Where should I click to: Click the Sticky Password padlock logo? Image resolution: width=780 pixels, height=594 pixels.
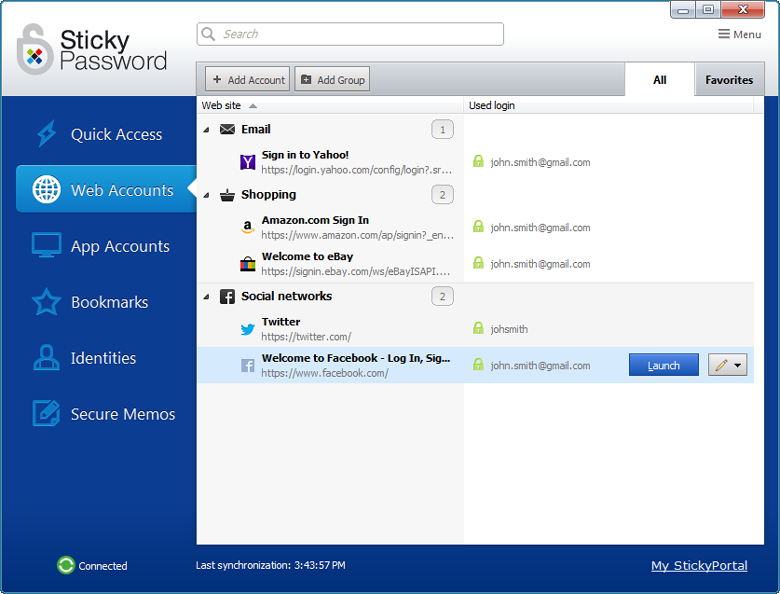[35, 49]
